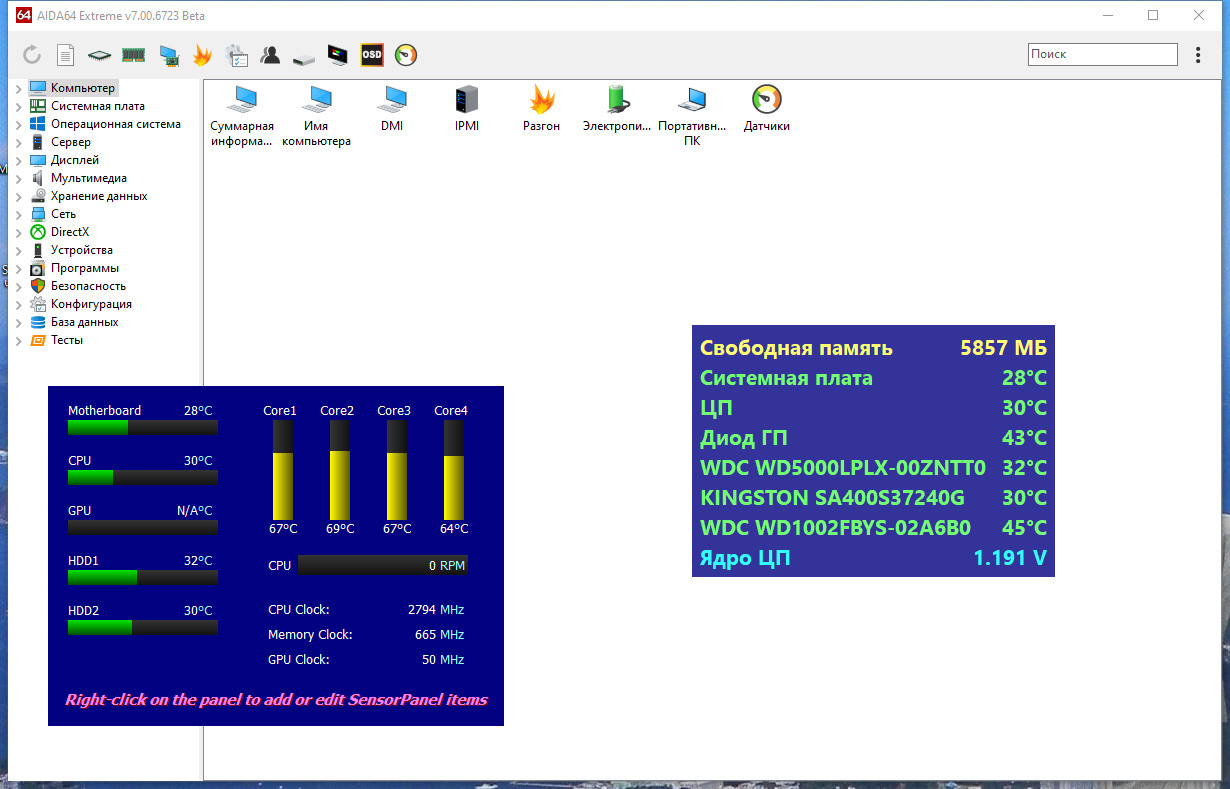Expand the Сервер node arrow
The width and height of the screenshot is (1230, 789).
click(x=18, y=142)
